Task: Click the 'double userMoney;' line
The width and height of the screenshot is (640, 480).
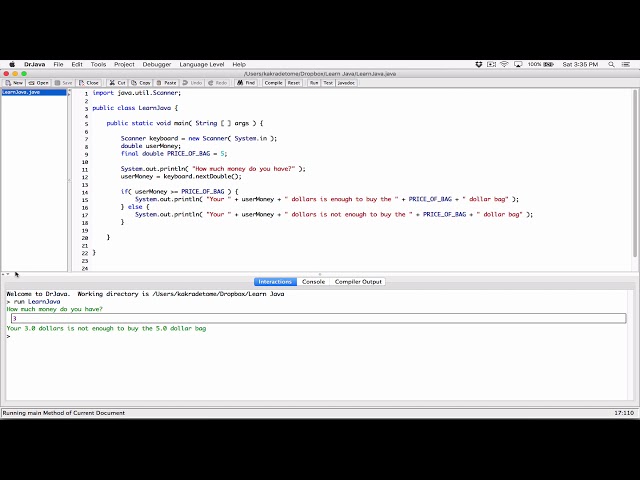Action: (151, 146)
